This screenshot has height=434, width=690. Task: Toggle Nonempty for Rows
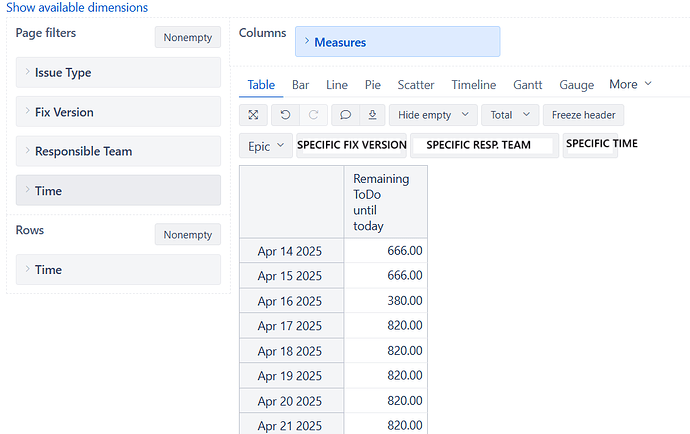pos(187,234)
